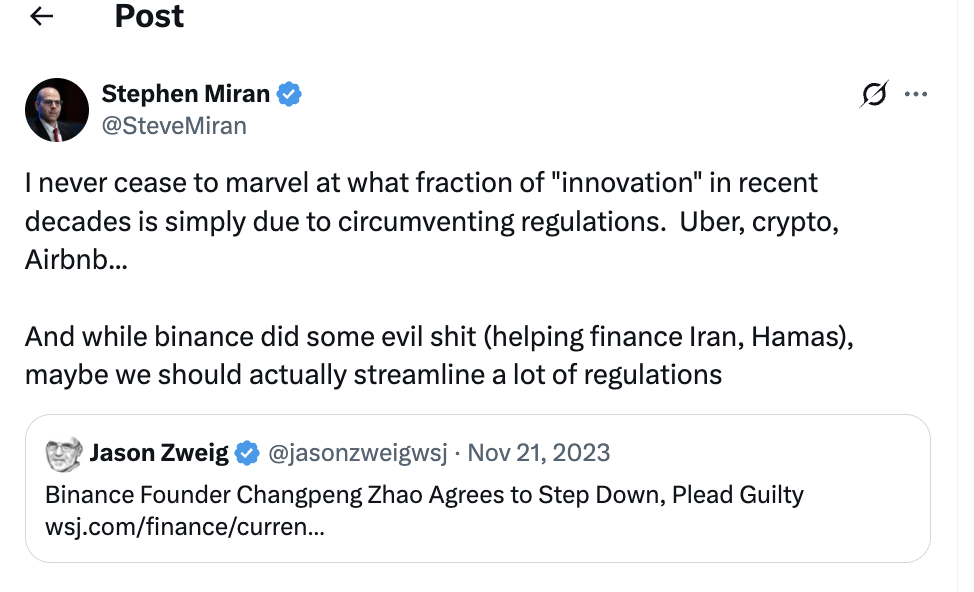Click Jason Zweig's verified badge
974x592 pixels.
pyautogui.click(x=246, y=453)
